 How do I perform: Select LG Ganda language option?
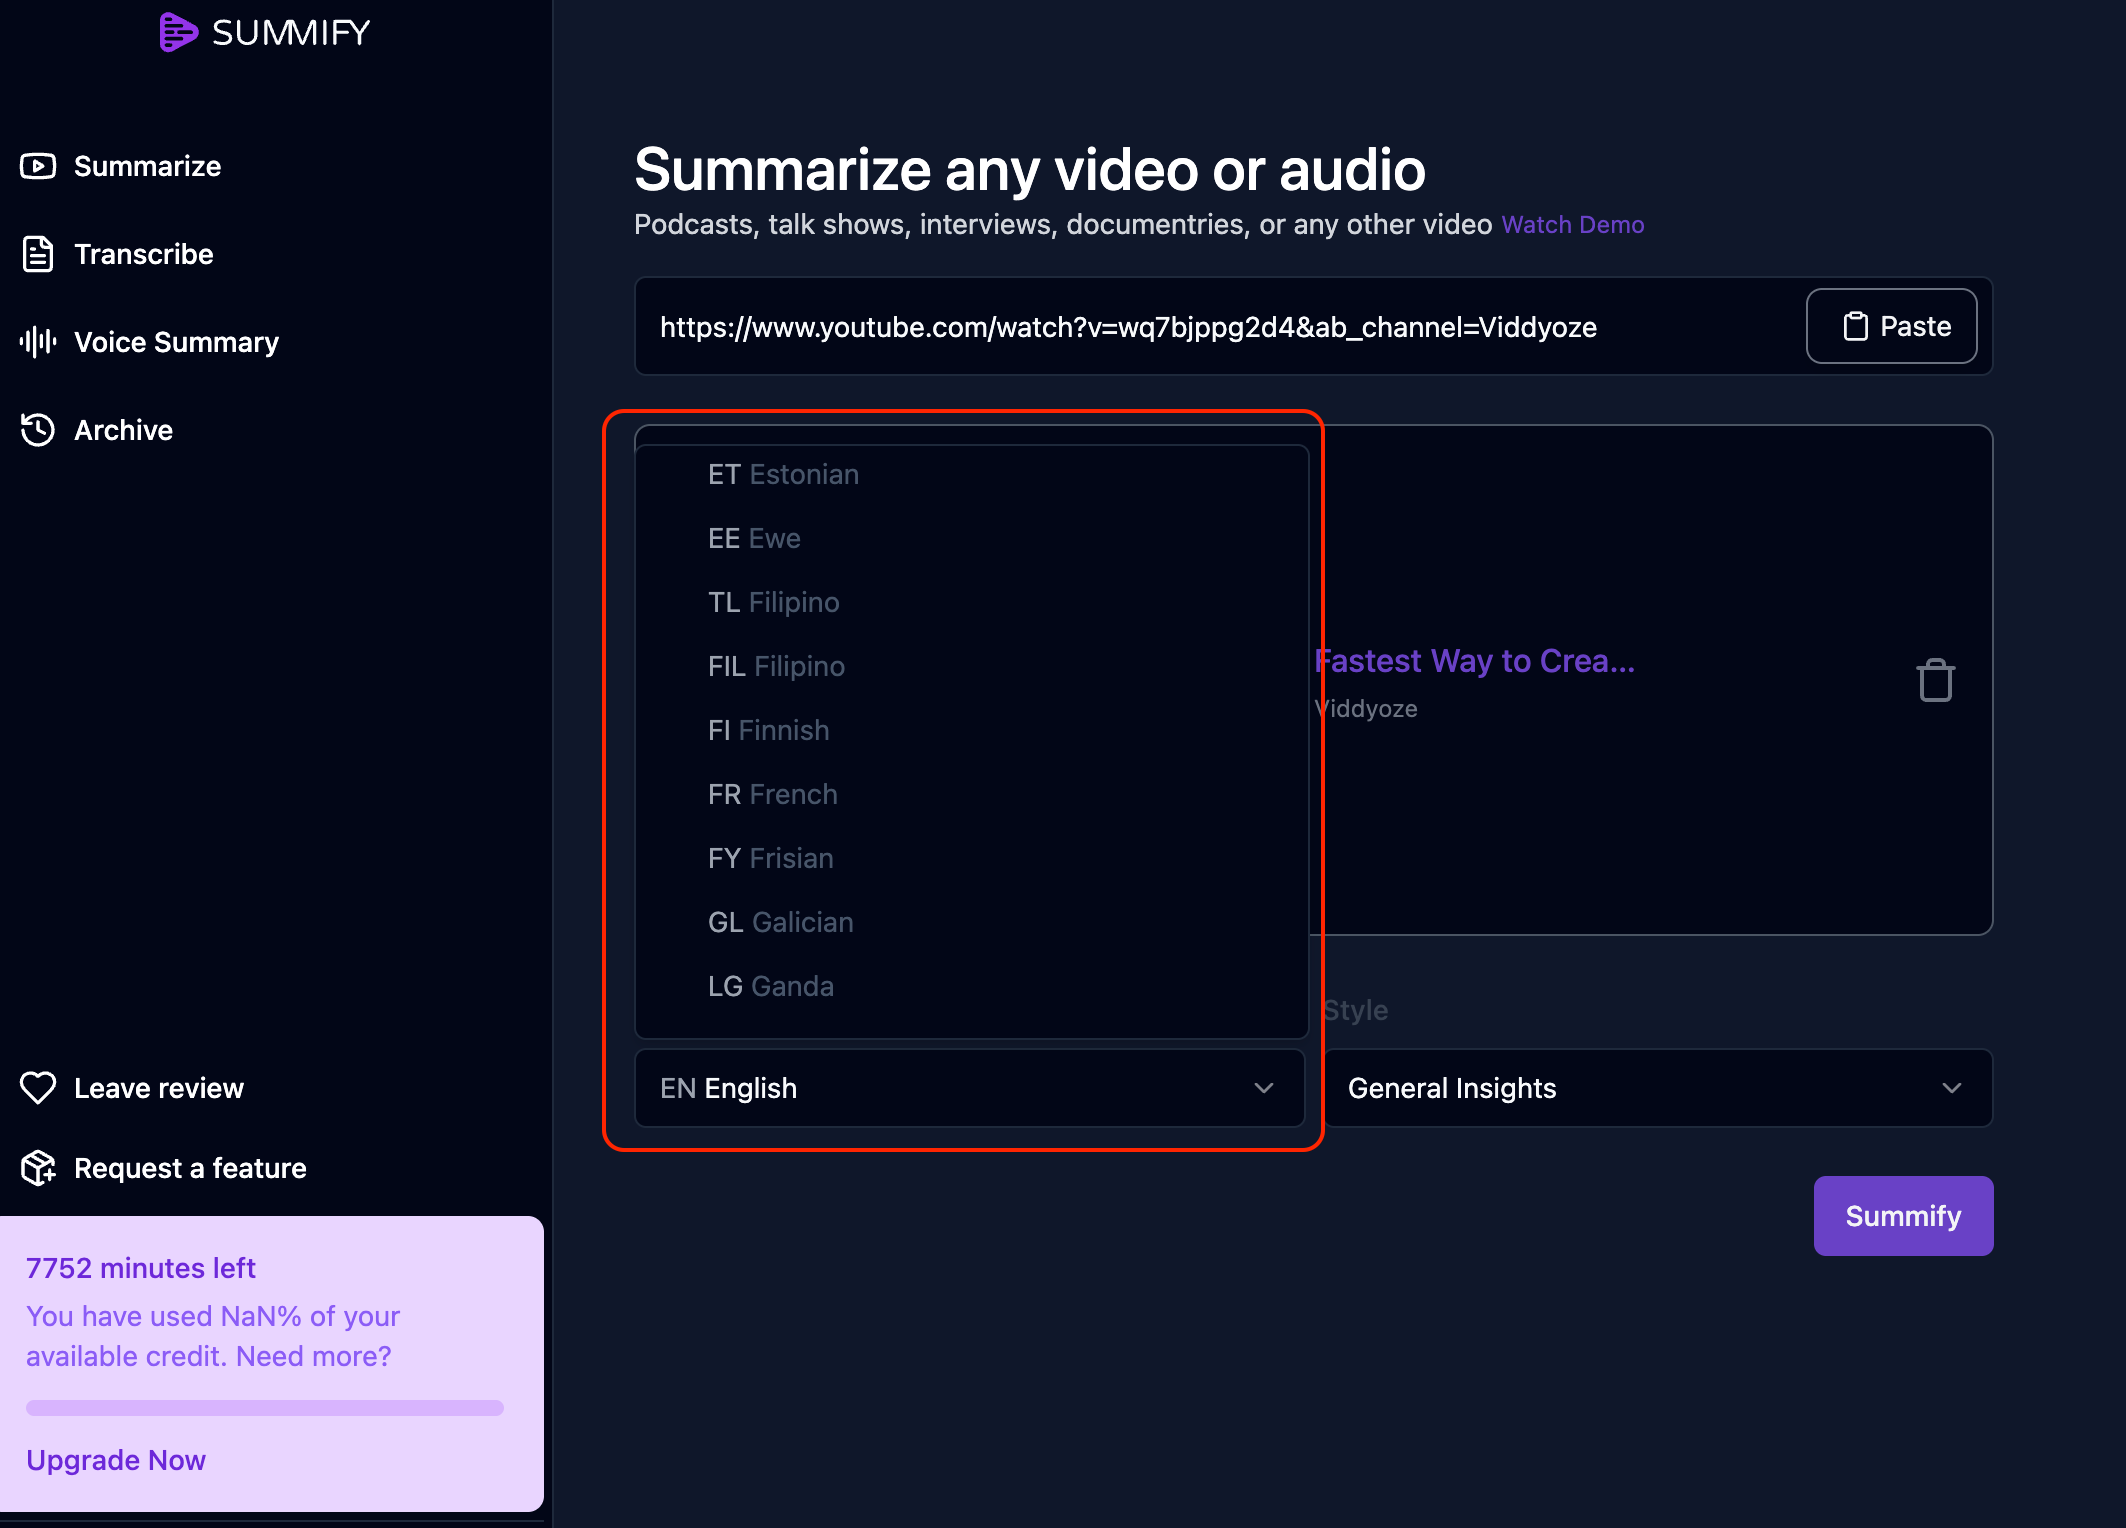[971, 986]
